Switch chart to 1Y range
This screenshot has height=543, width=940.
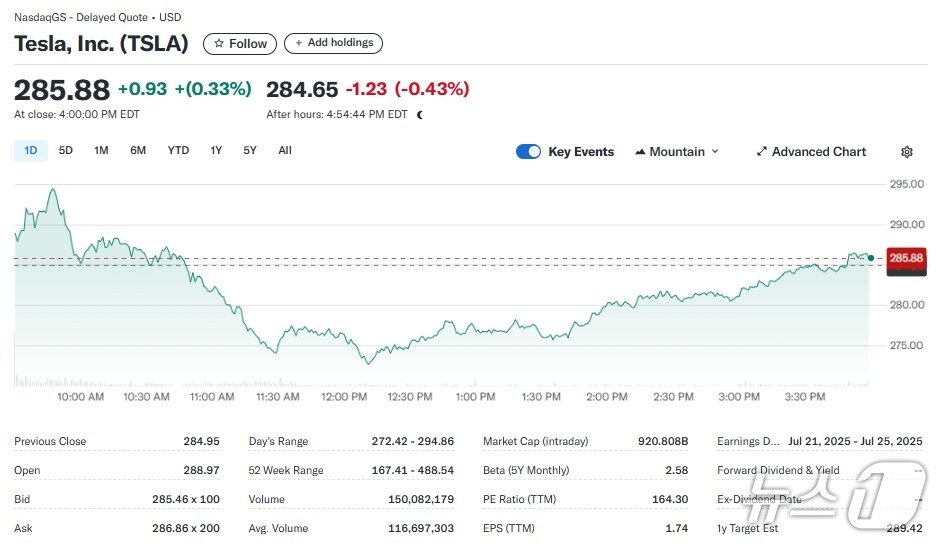216,151
